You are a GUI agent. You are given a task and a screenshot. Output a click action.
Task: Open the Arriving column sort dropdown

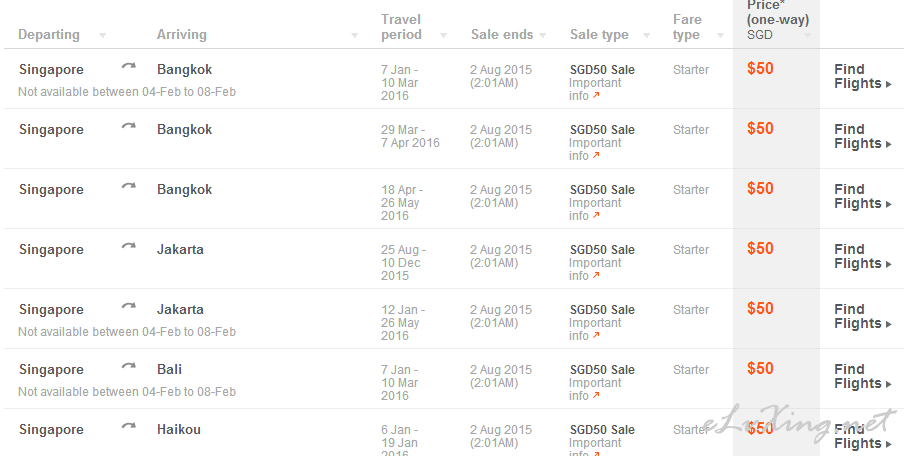pyautogui.click(x=355, y=36)
